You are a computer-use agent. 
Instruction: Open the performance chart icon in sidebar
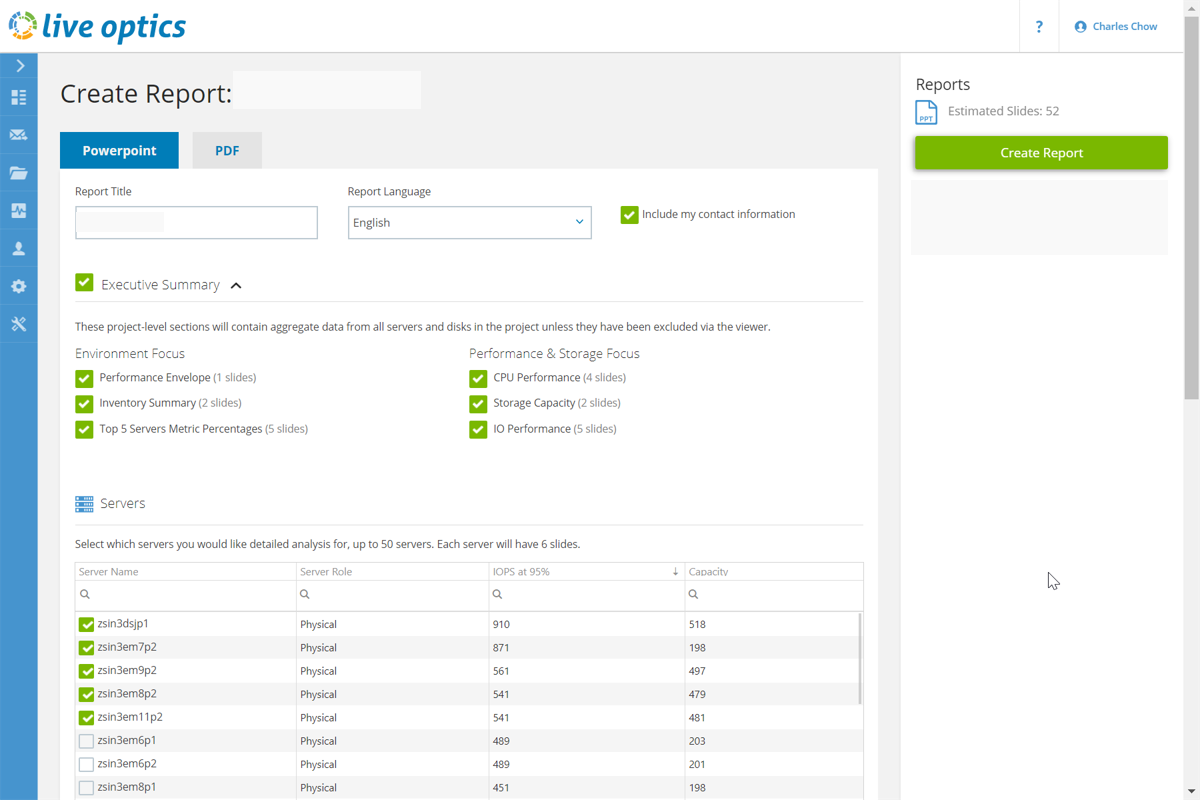(19, 211)
